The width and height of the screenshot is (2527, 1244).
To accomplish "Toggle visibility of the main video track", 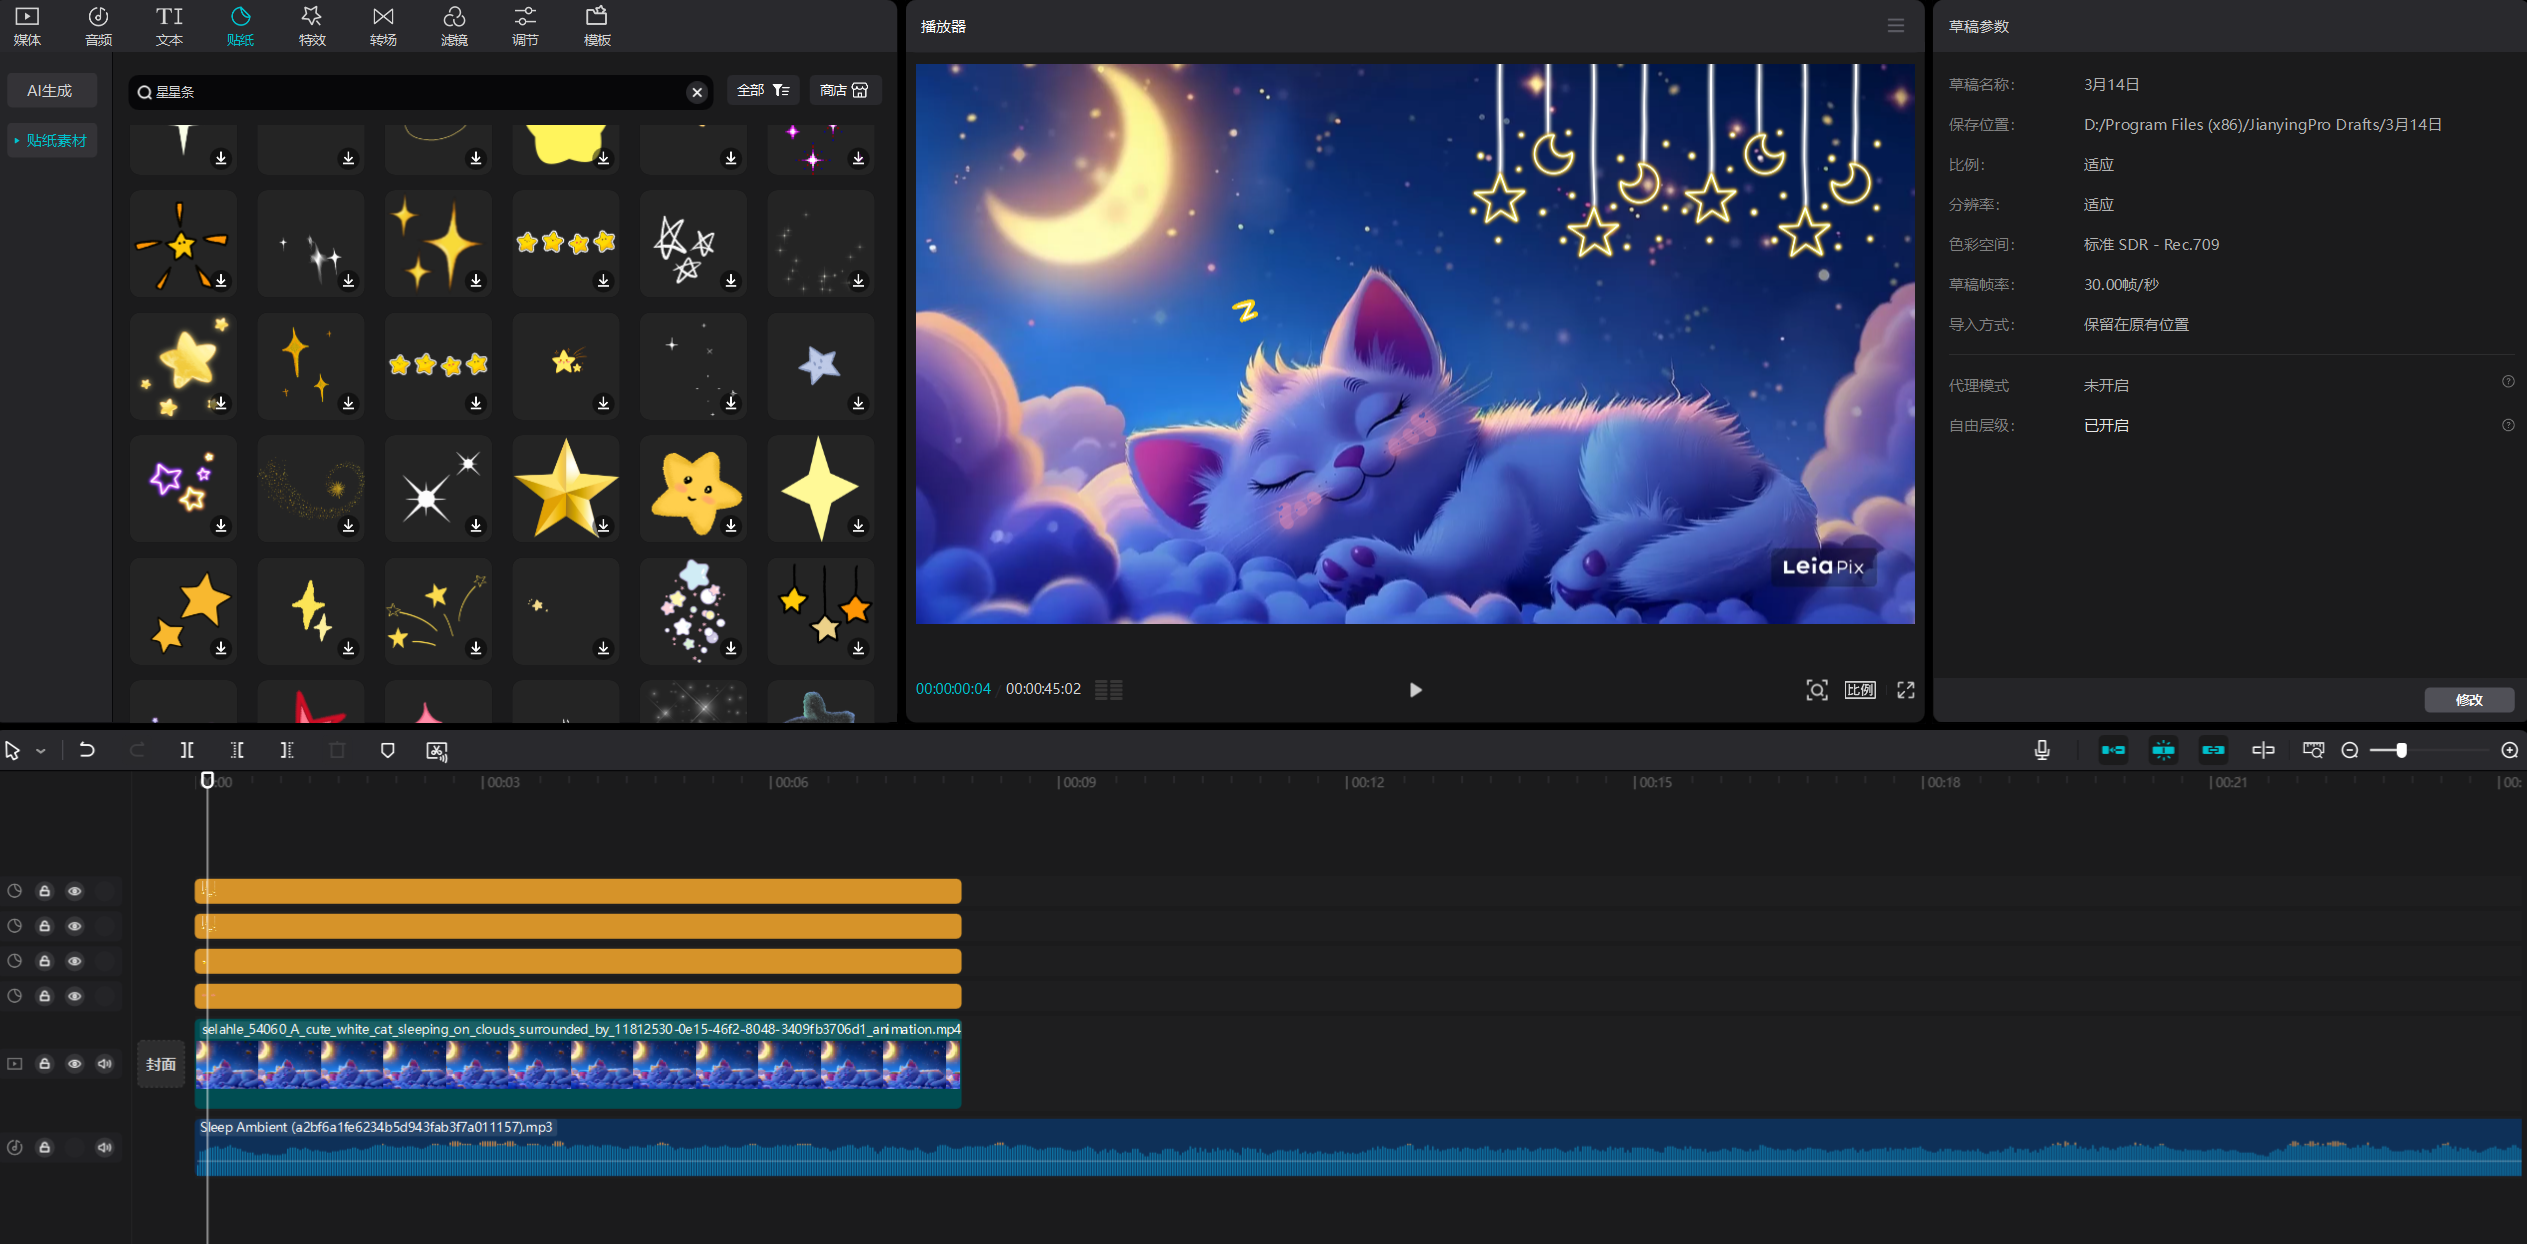I will coord(75,1064).
